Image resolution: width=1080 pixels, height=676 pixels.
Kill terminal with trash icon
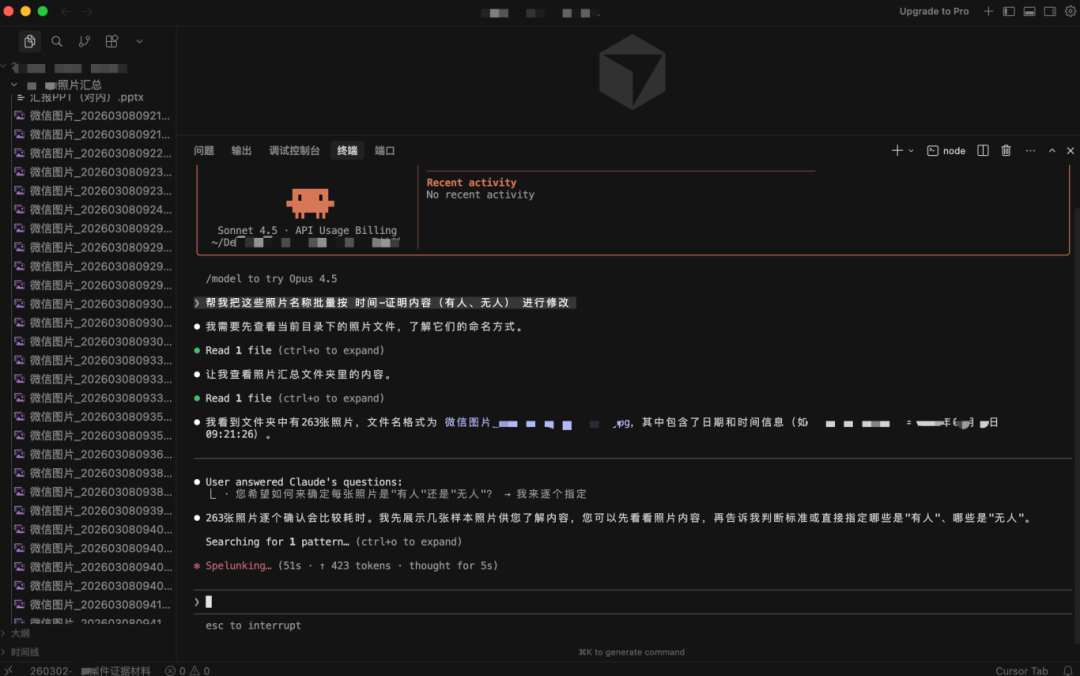(1006, 150)
